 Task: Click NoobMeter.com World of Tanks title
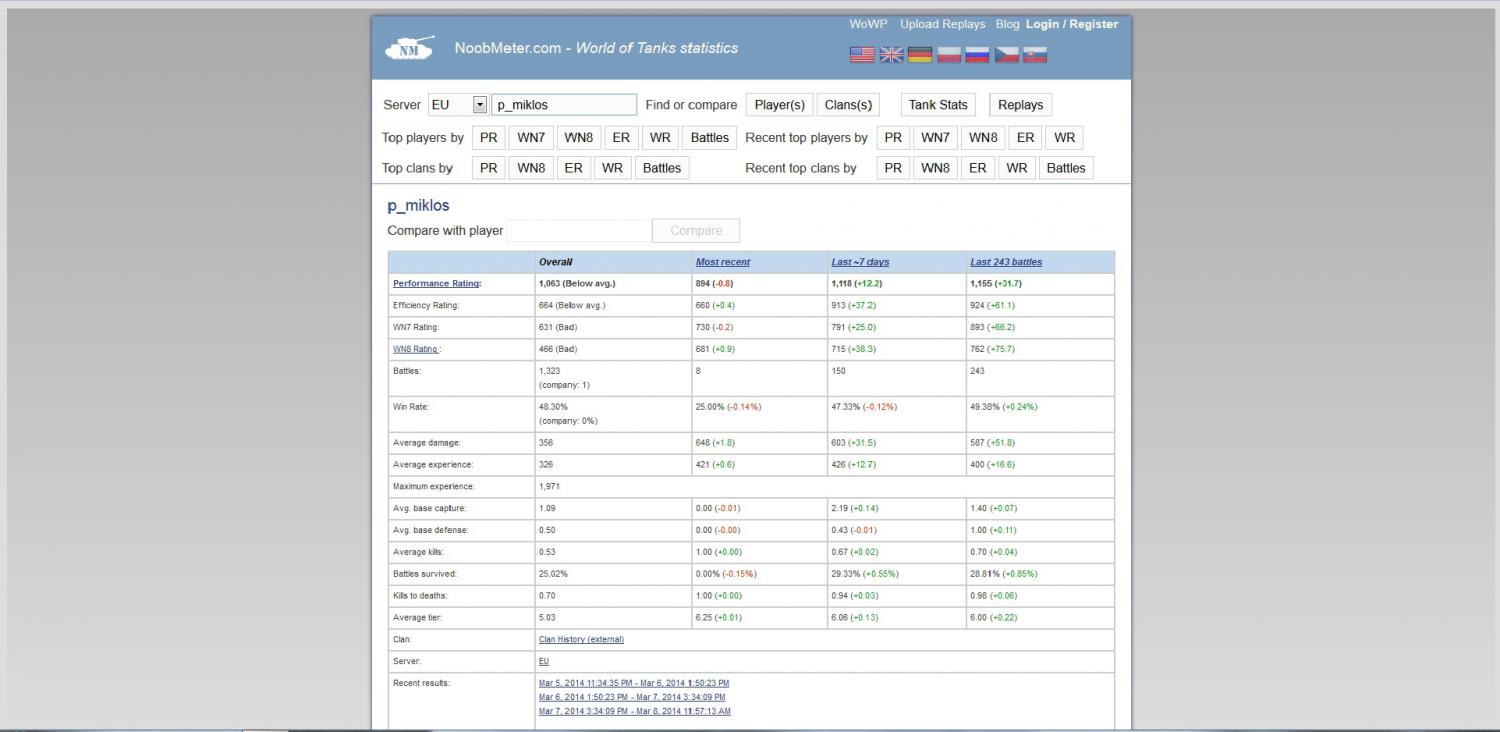click(x=596, y=48)
